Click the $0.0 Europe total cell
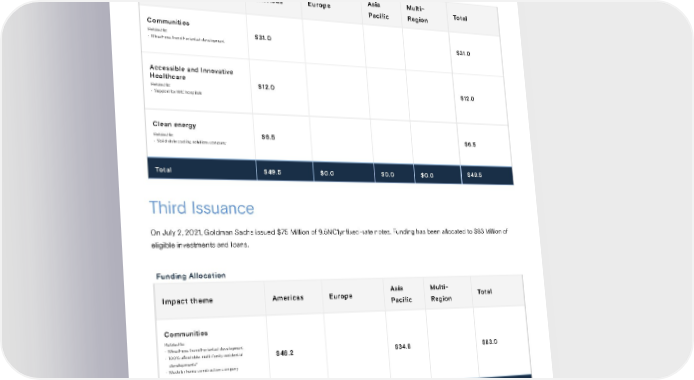The image size is (694, 380). click(327, 173)
